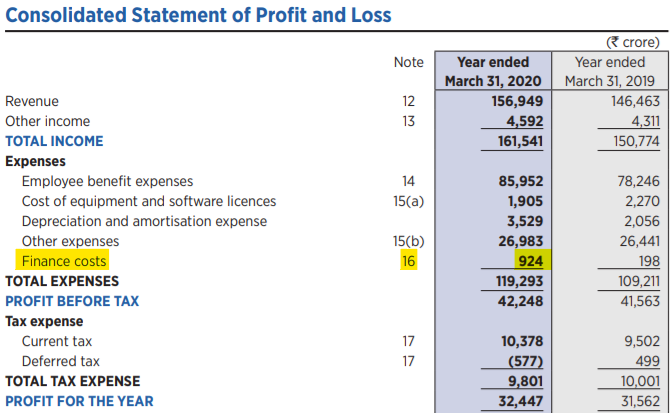
Task: Select equipment cost 2019 value 2,270
Action: tap(642, 201)
